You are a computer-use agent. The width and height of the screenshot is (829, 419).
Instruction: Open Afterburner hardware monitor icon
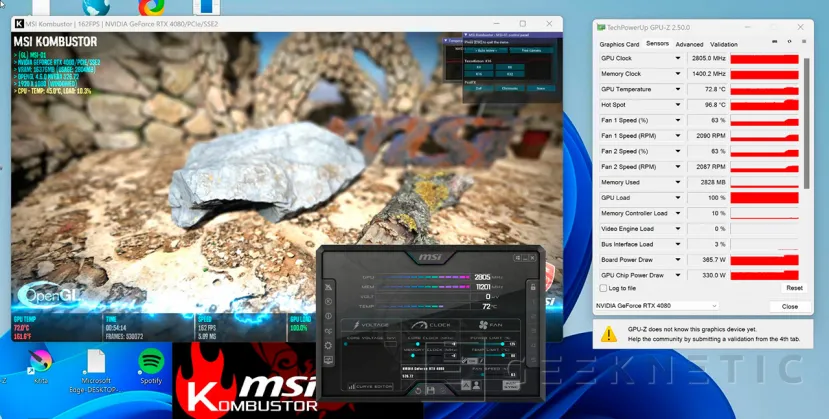coord(328,360)
